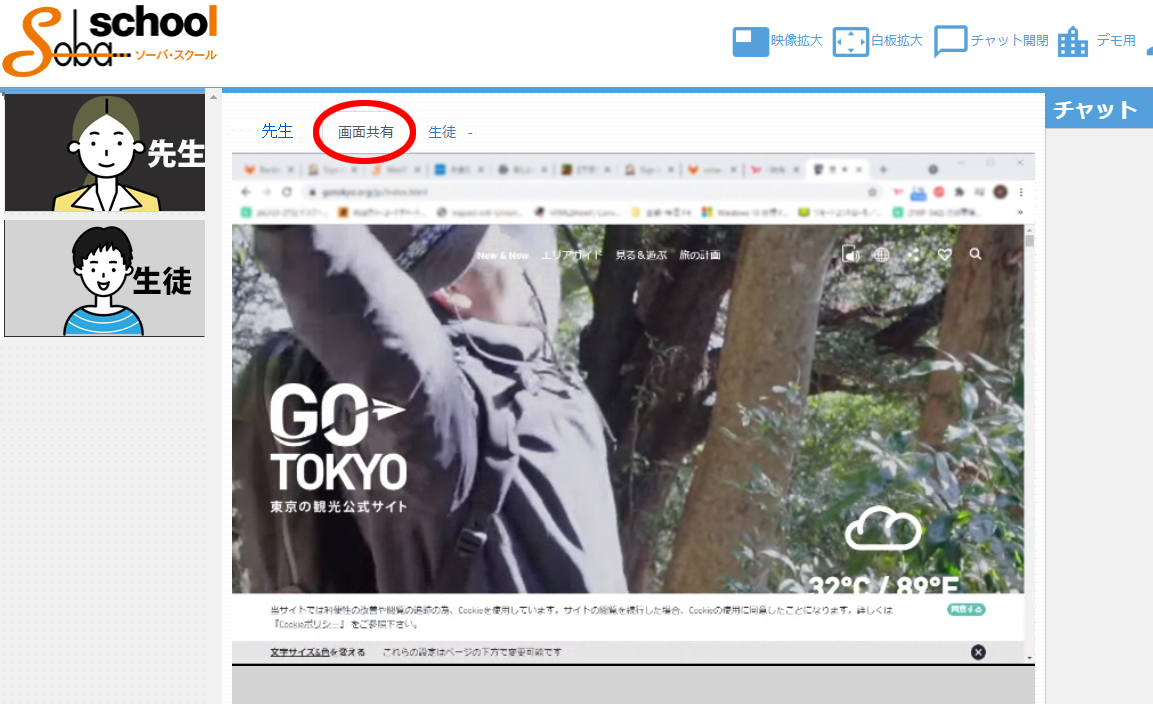Toggle chat with チャット開閉 speech bubble icon
The height and width of the screenshot is (704, 1153).
pos(950,41)
